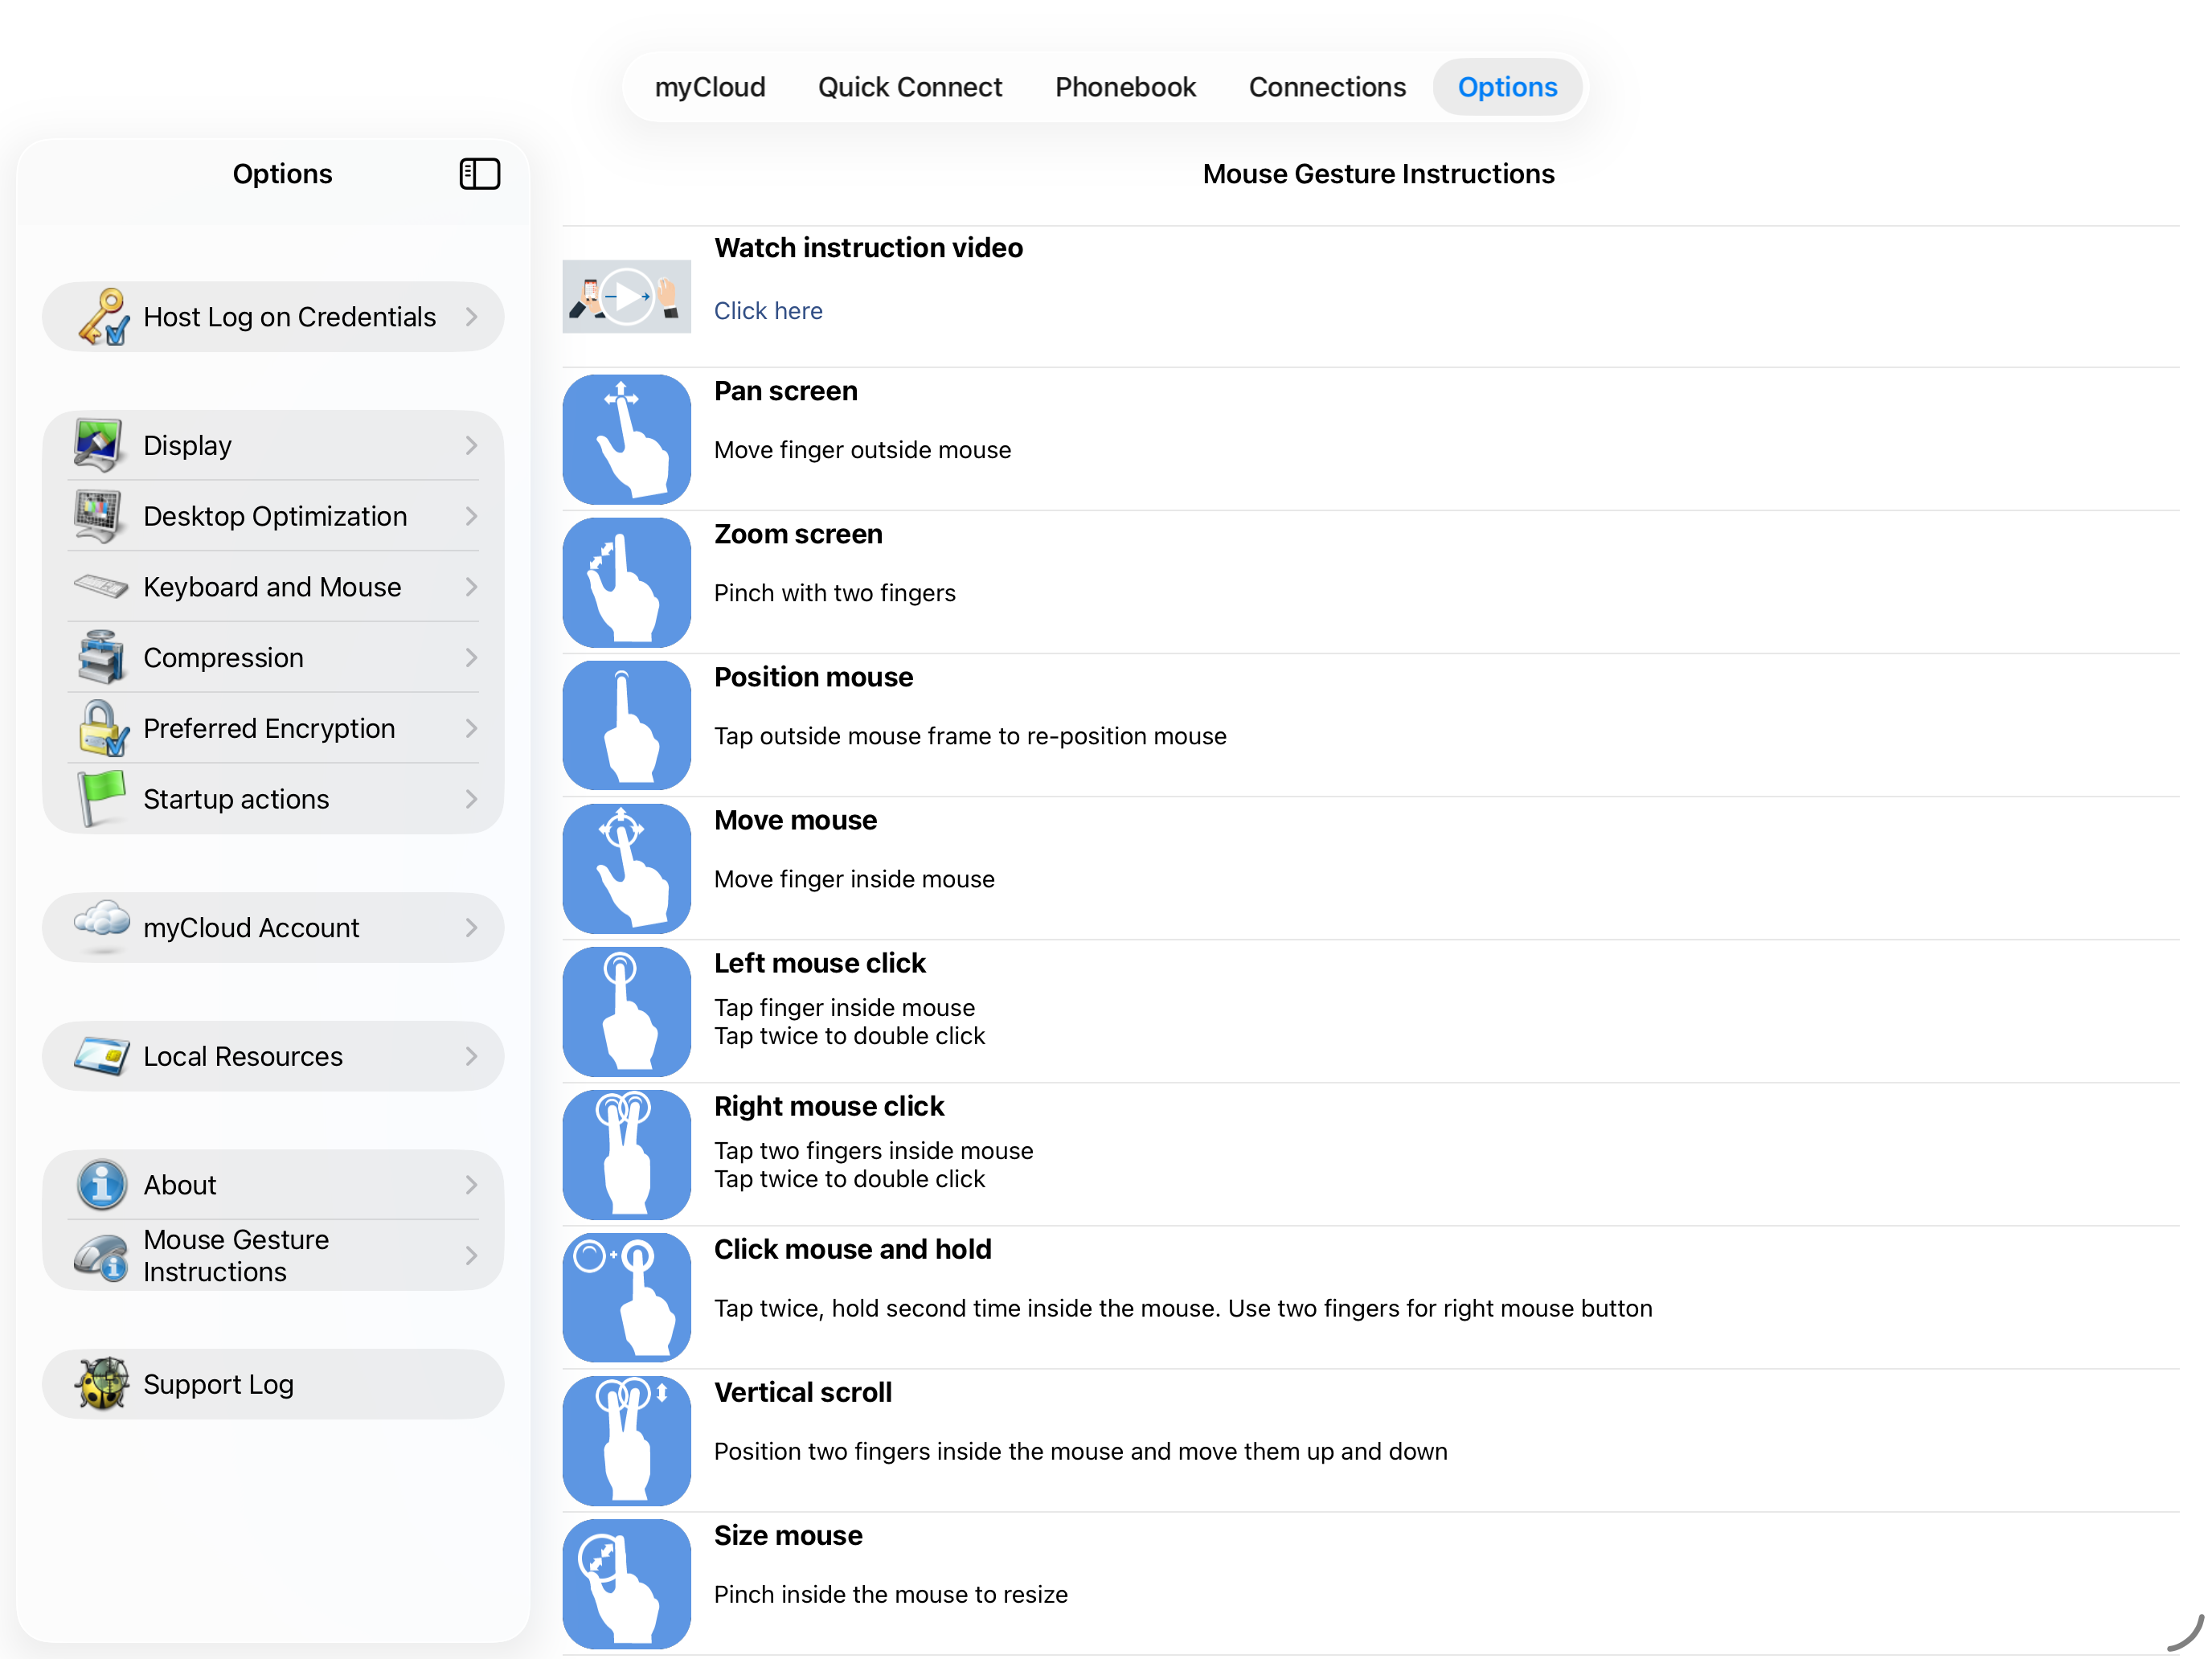Click the Pan screen gesture icon

[627, 439]
